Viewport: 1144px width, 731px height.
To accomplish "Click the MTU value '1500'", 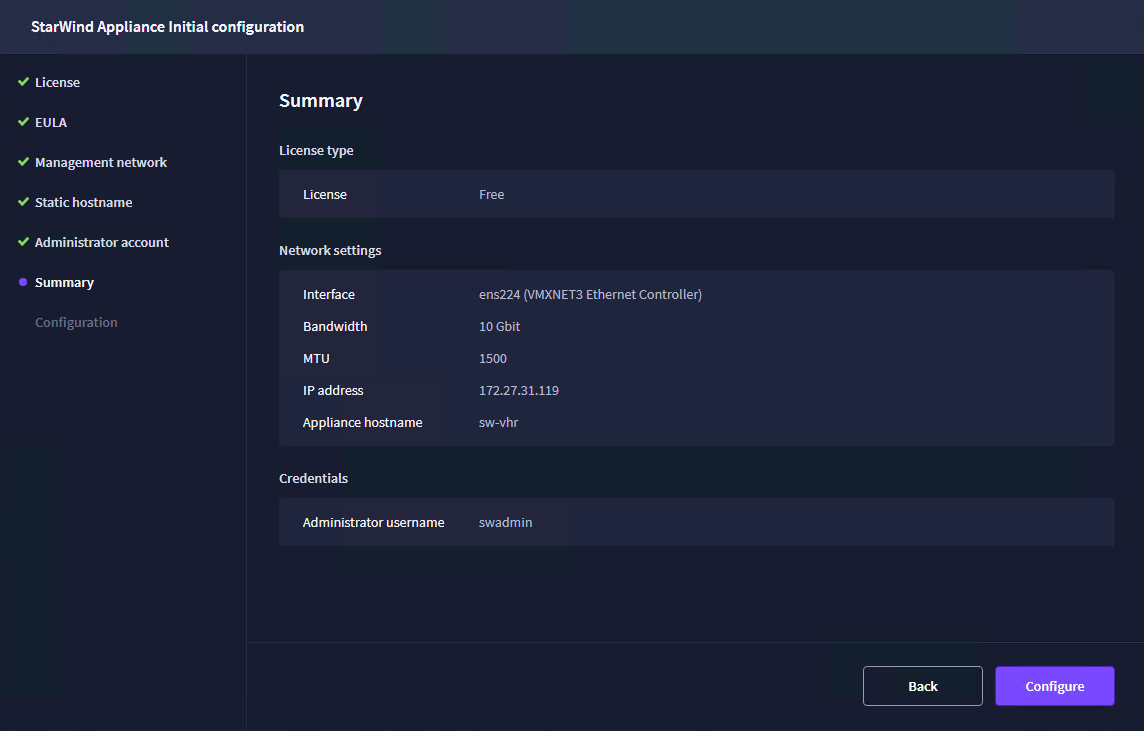I will pyautogui.click(x=492, y=359).
